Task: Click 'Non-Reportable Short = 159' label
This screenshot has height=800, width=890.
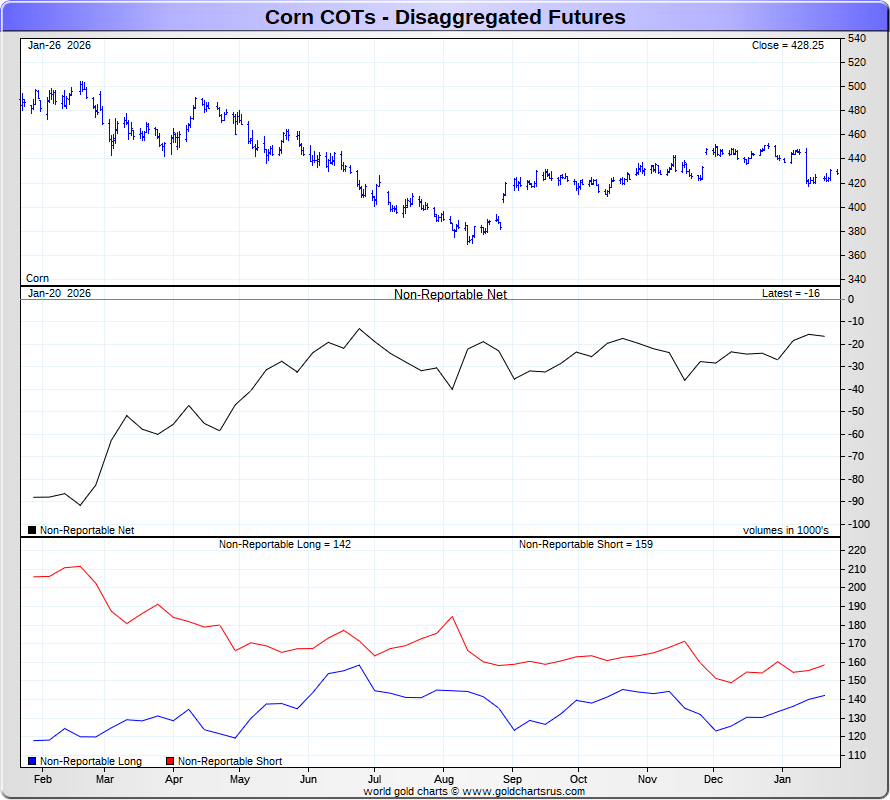Action: (586, 544)
